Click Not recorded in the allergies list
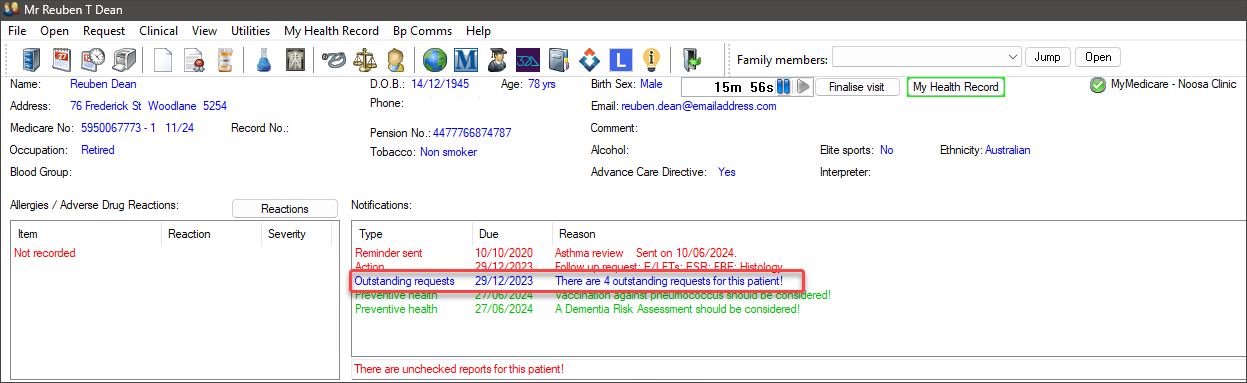 tap(45, 253)
